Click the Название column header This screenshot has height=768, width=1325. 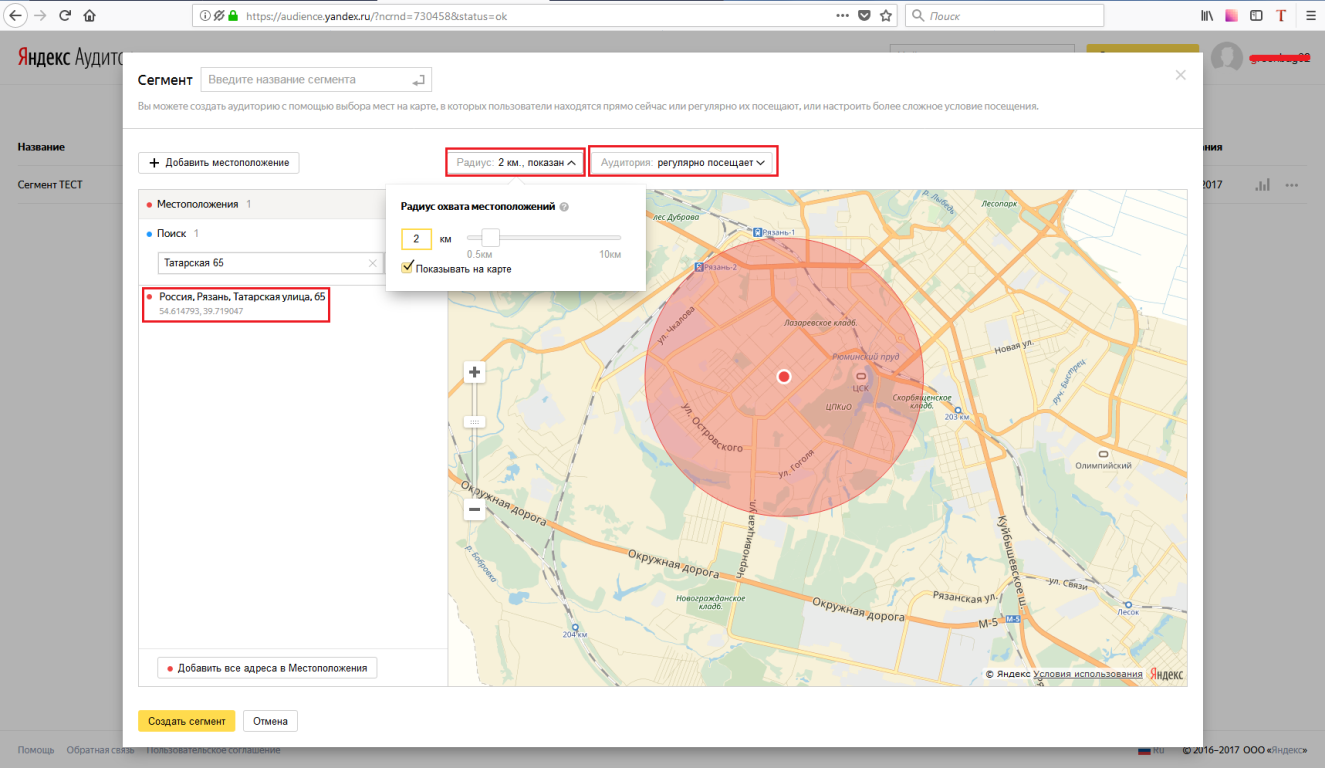tap(41, 147)
